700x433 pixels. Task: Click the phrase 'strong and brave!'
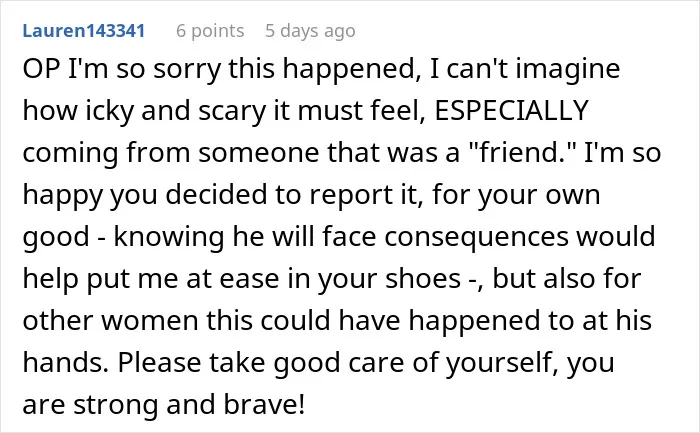(189, 404)
